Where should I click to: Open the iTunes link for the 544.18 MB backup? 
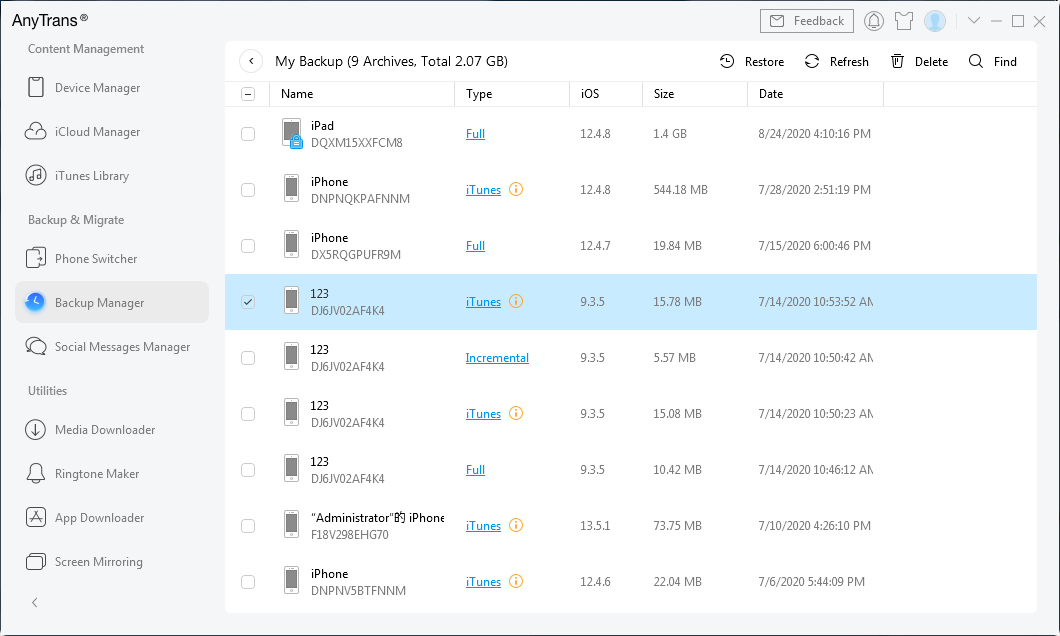483,190
